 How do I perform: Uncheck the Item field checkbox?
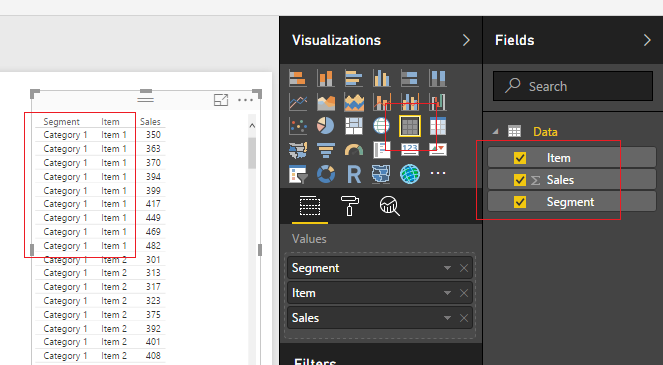click(x=520, y=158)
